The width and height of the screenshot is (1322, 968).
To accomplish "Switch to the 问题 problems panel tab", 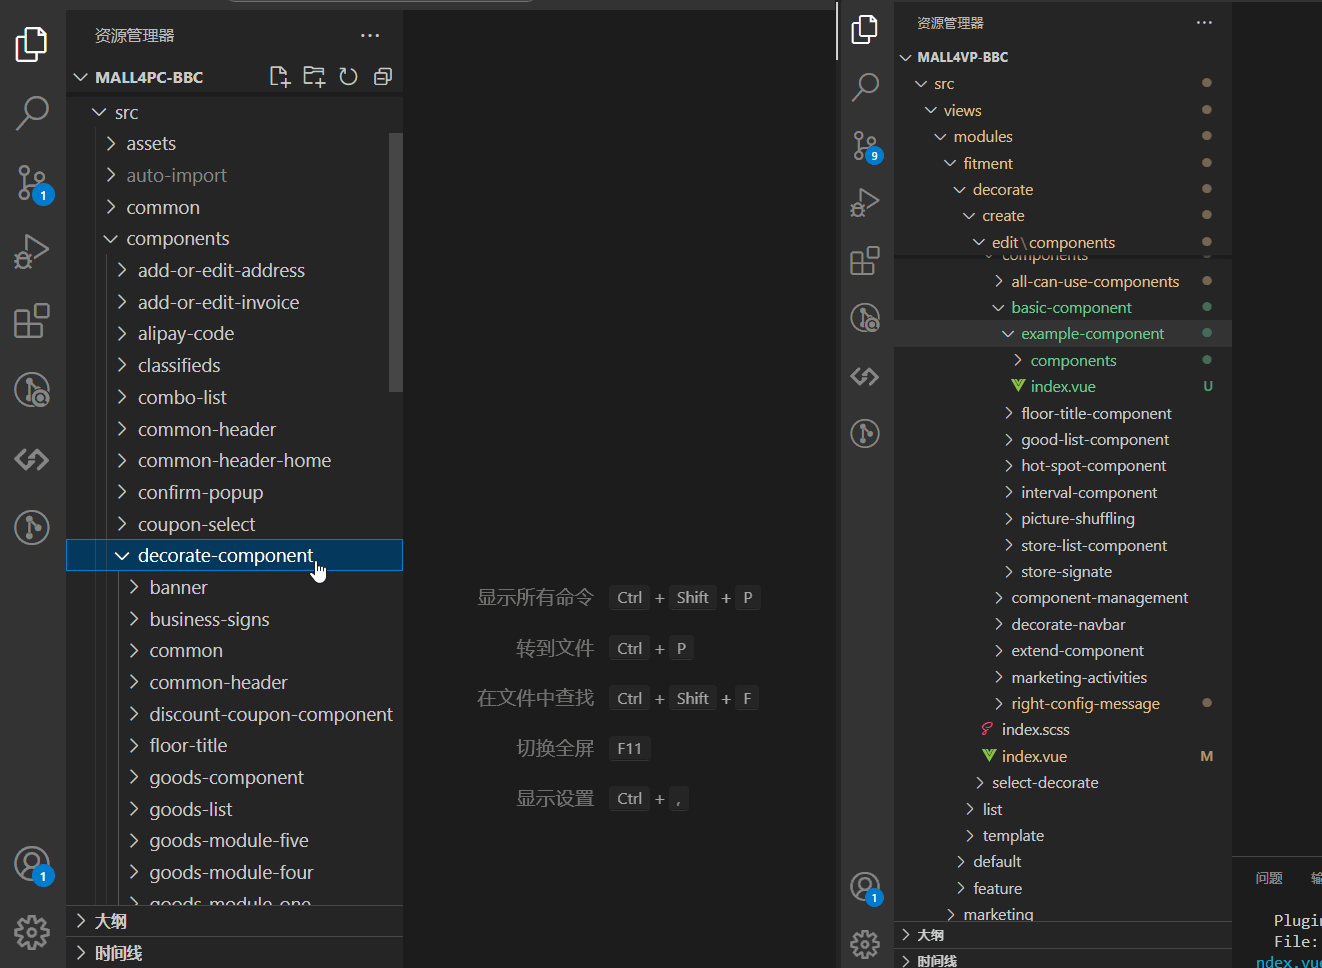I will [x=1268, y=878].
